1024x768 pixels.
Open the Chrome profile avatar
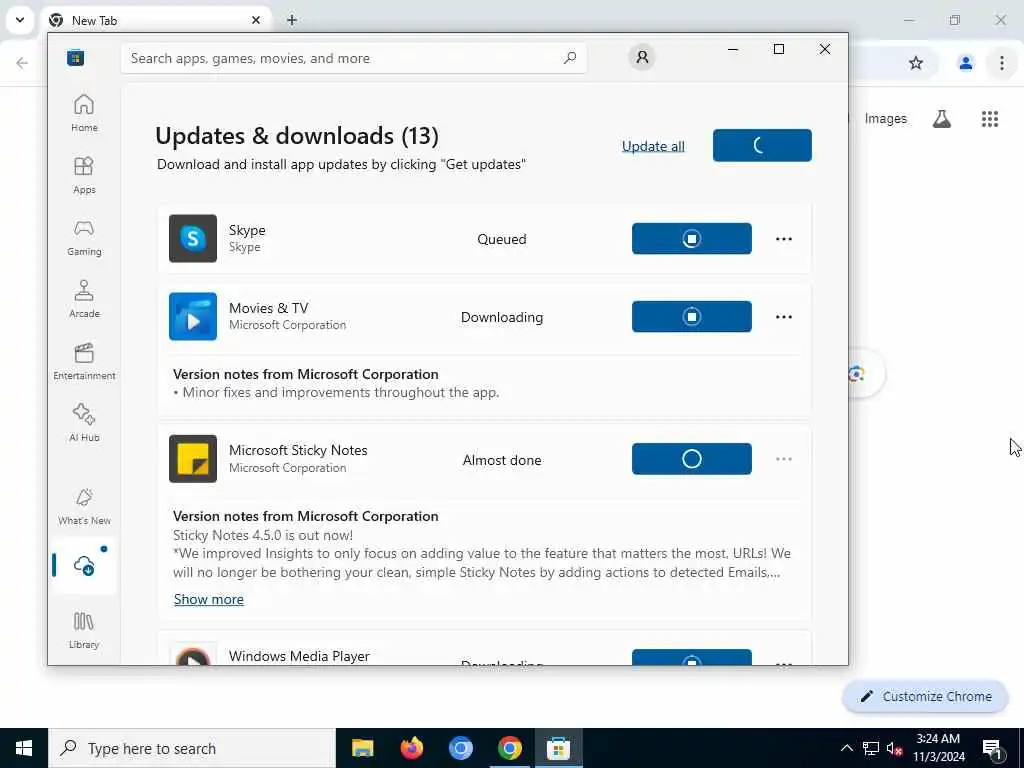[x=965, y=63]
